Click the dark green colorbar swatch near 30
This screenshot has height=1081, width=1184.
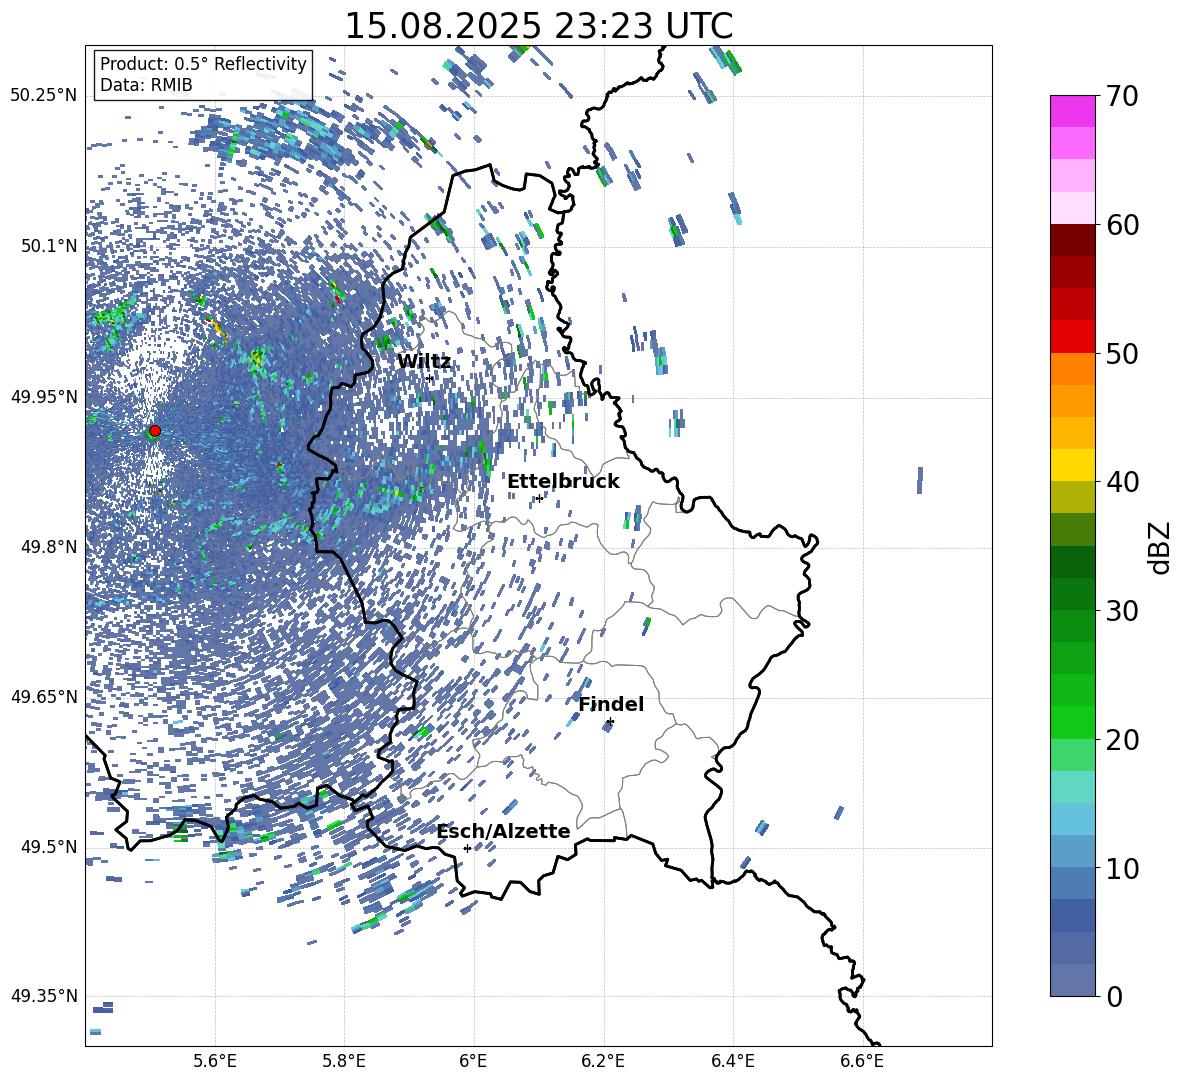pos(1072,594)
